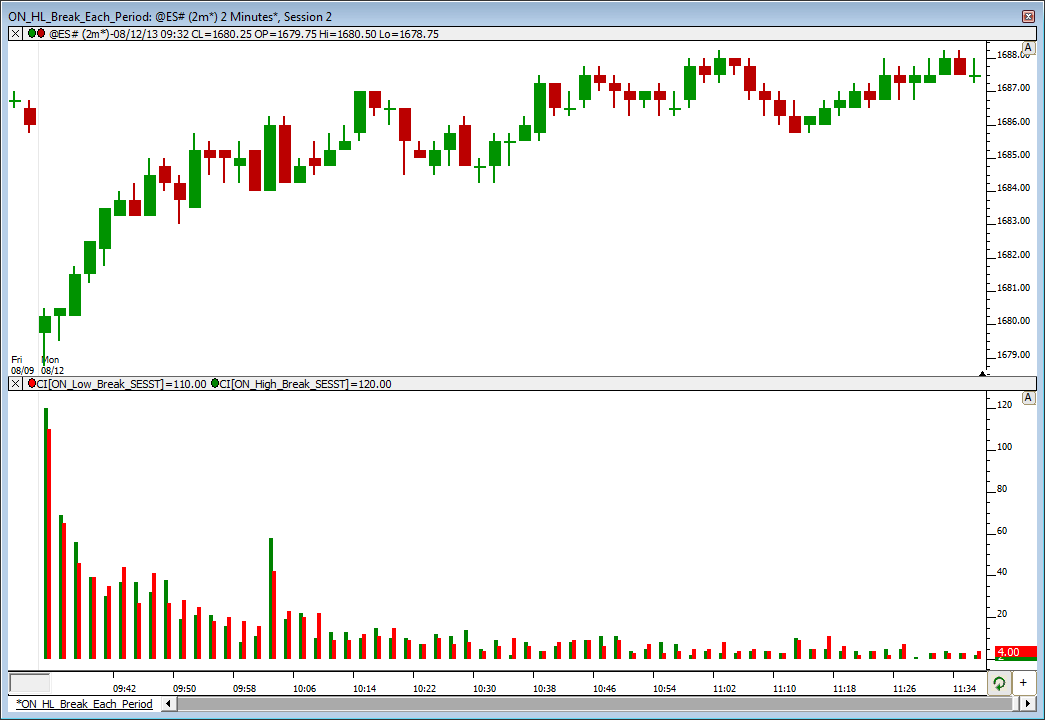This screenshot has width=1045, height=720.
Task: Click the green refresh arrow icon
Action: coord(998,683)
